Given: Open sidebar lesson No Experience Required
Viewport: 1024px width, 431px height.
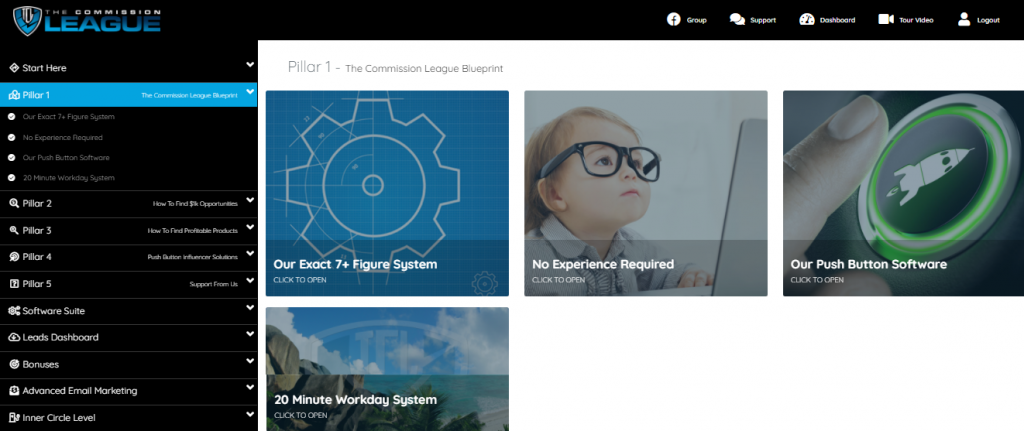Looking at the screenshot, I should click(63, 138).
